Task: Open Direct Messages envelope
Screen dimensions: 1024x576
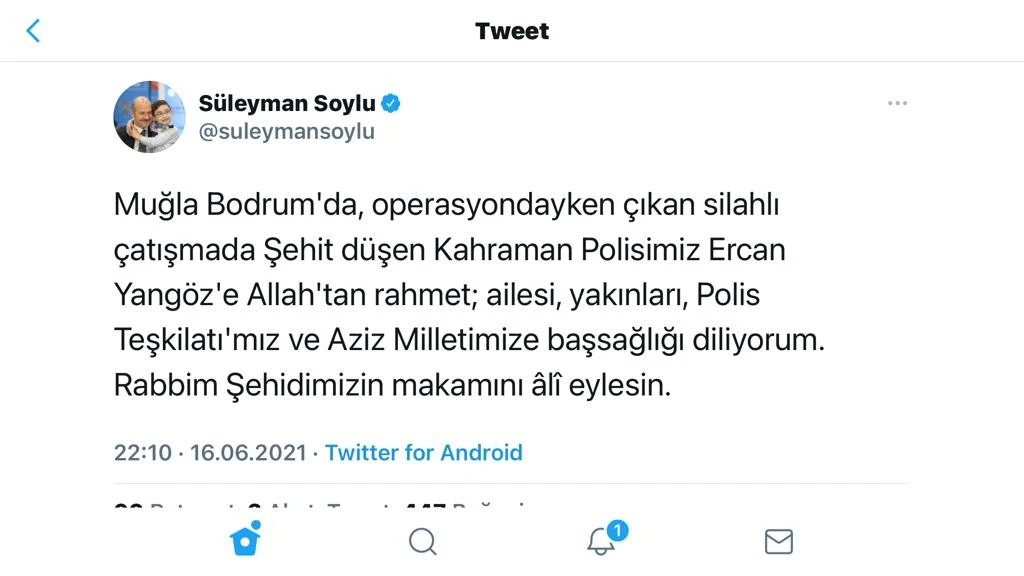Action: click(x=778, y=541)
